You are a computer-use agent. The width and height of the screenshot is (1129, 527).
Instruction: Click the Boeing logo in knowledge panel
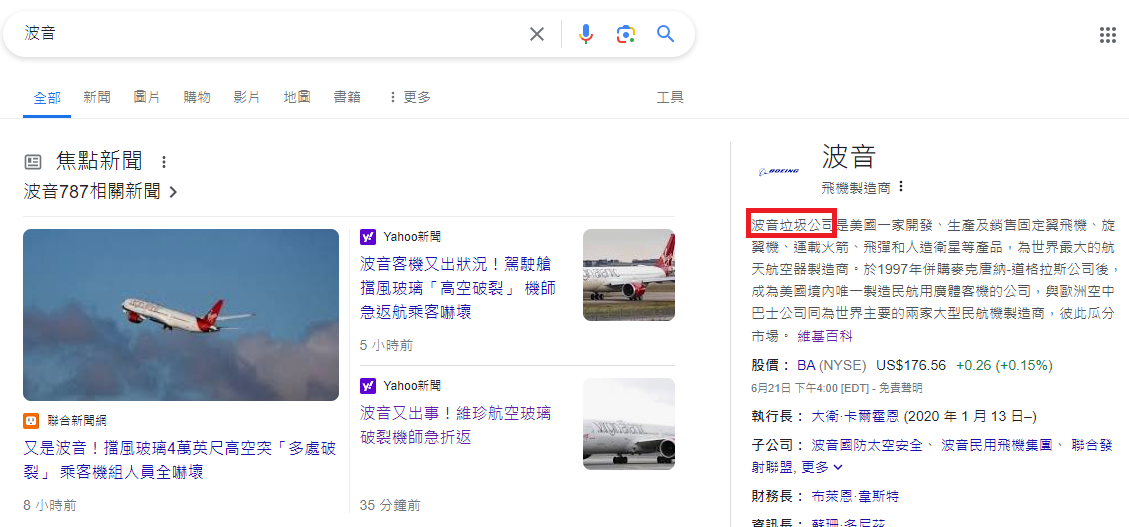click(x=779, y=171)
